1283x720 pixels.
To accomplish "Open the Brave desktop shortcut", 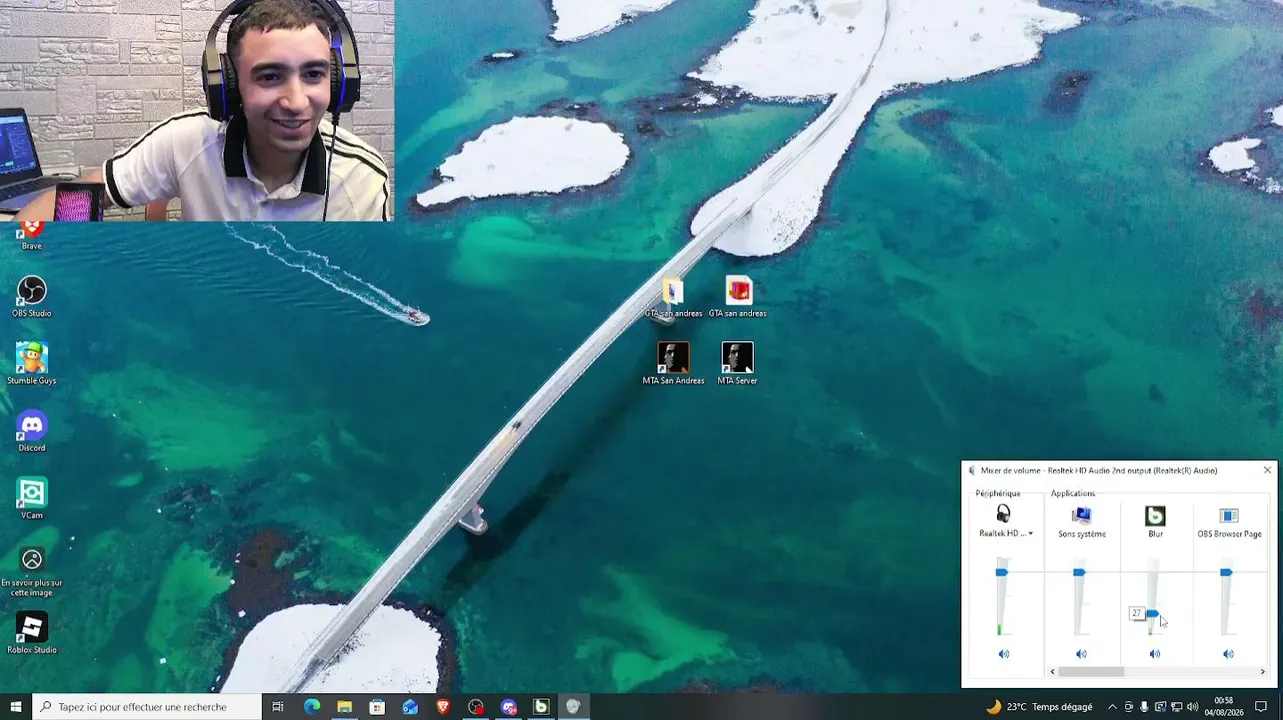I will point(32,234).
